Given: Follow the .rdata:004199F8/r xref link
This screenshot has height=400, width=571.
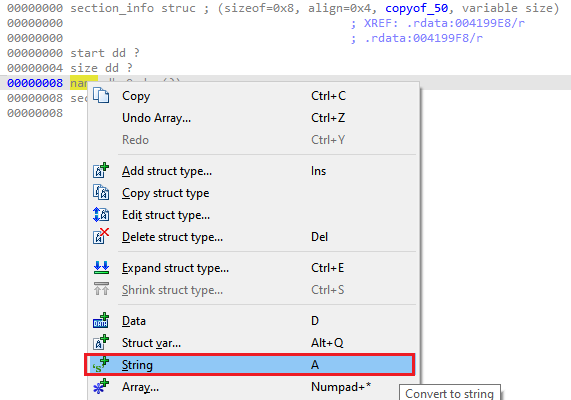Looking at the screenshot, I should tap(424, 38).
